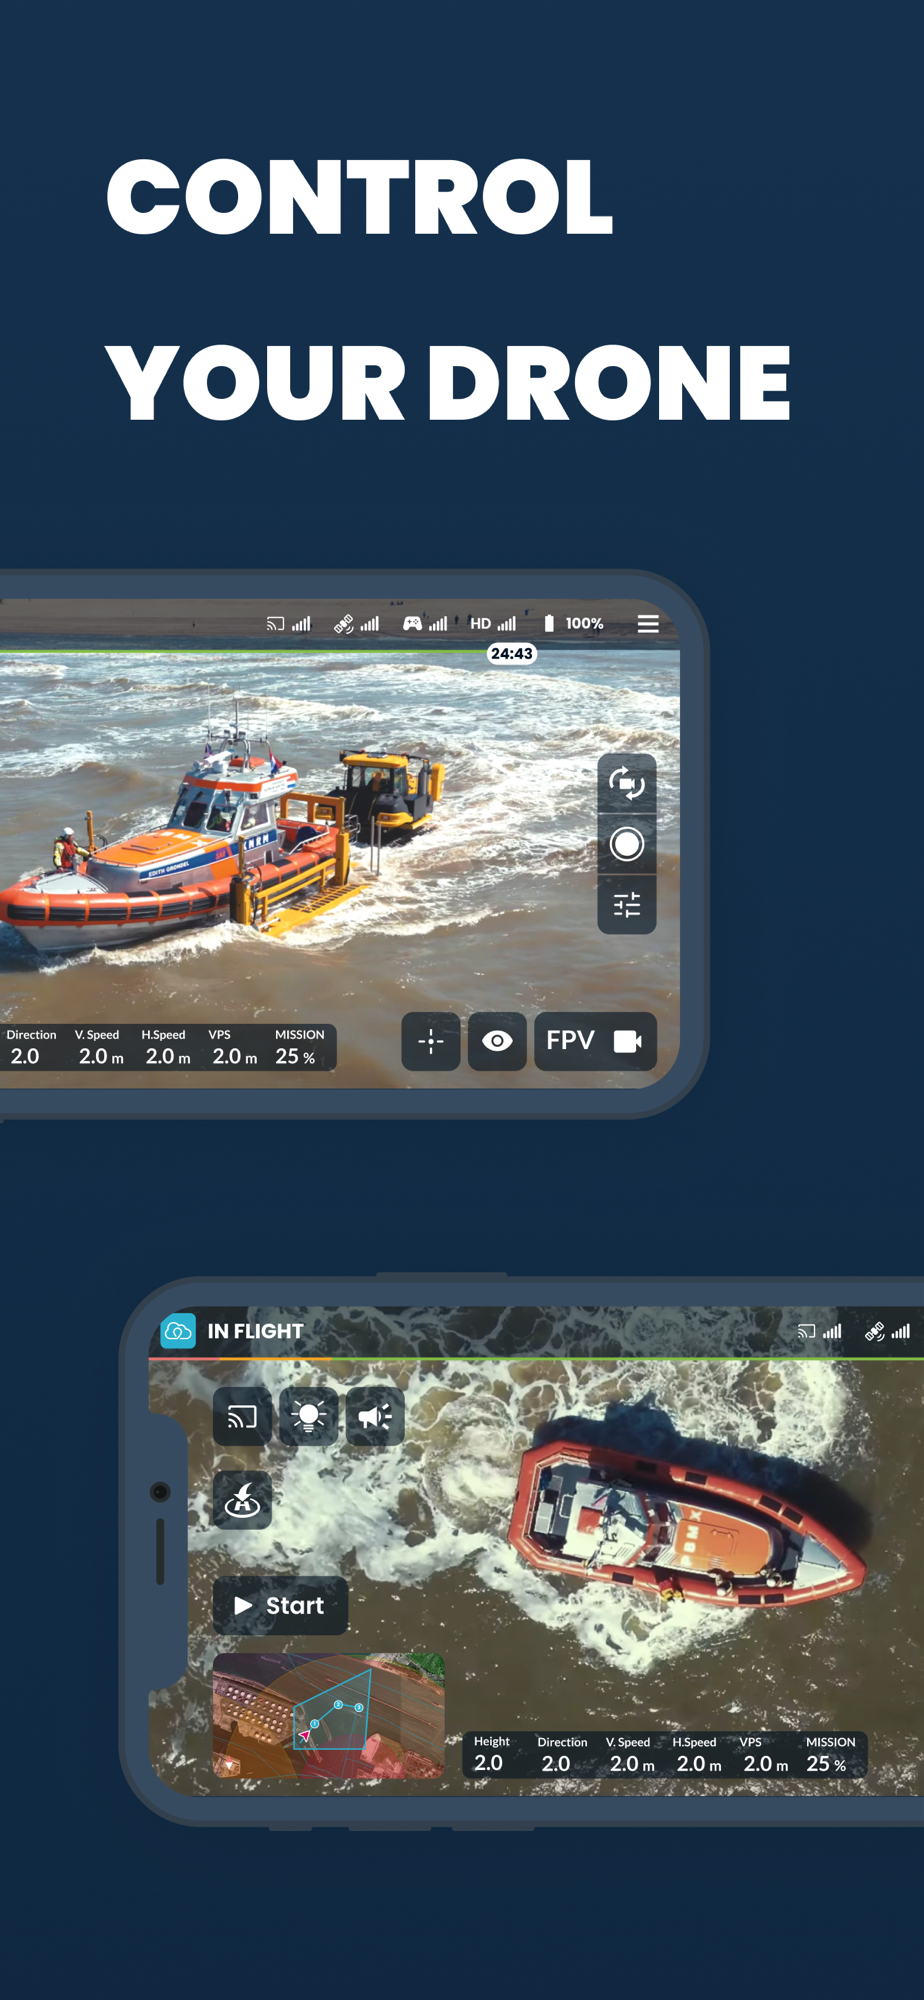Screen dimensions: 924x2000
Task: Click the CONTROL headline text
Action: click(x=359, y=196)
